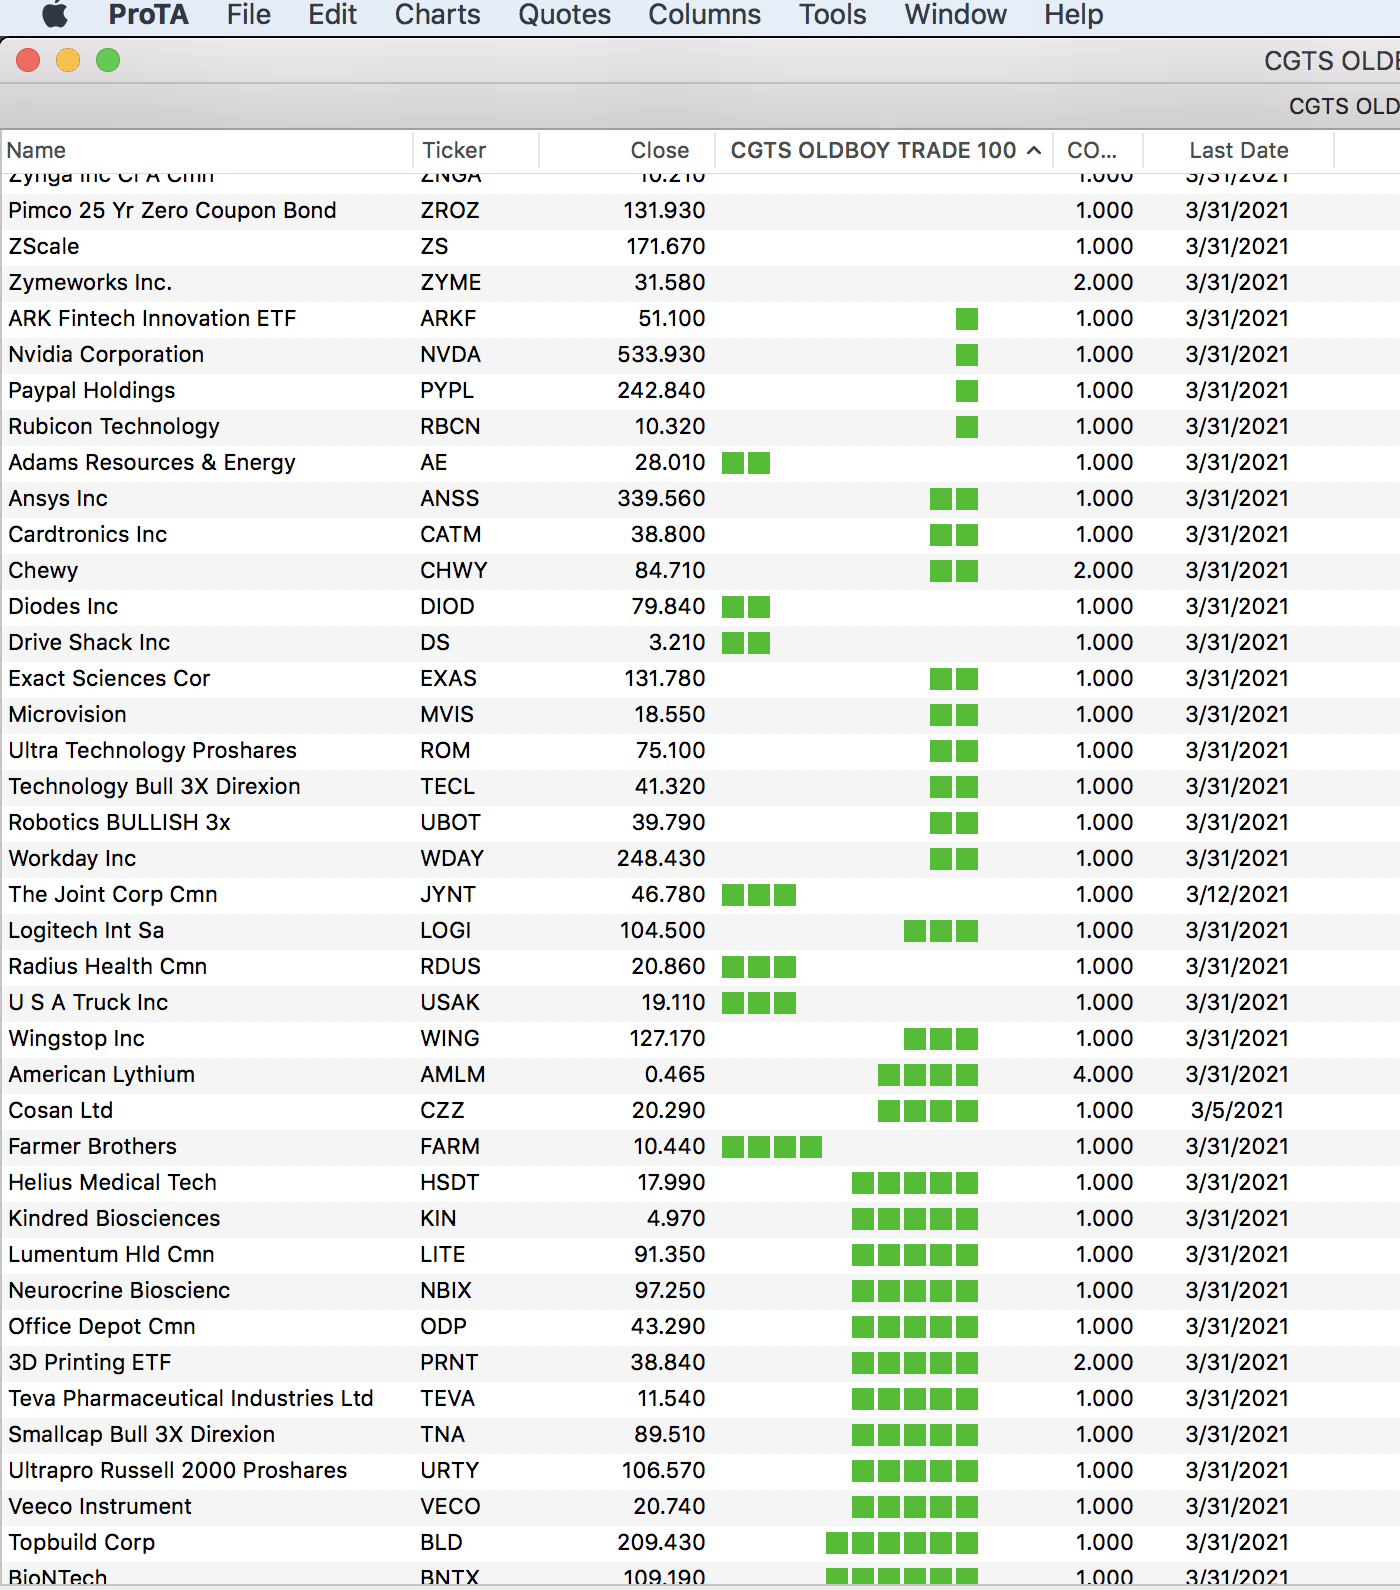Select U S A Truck Inc row

(700, 1003)
